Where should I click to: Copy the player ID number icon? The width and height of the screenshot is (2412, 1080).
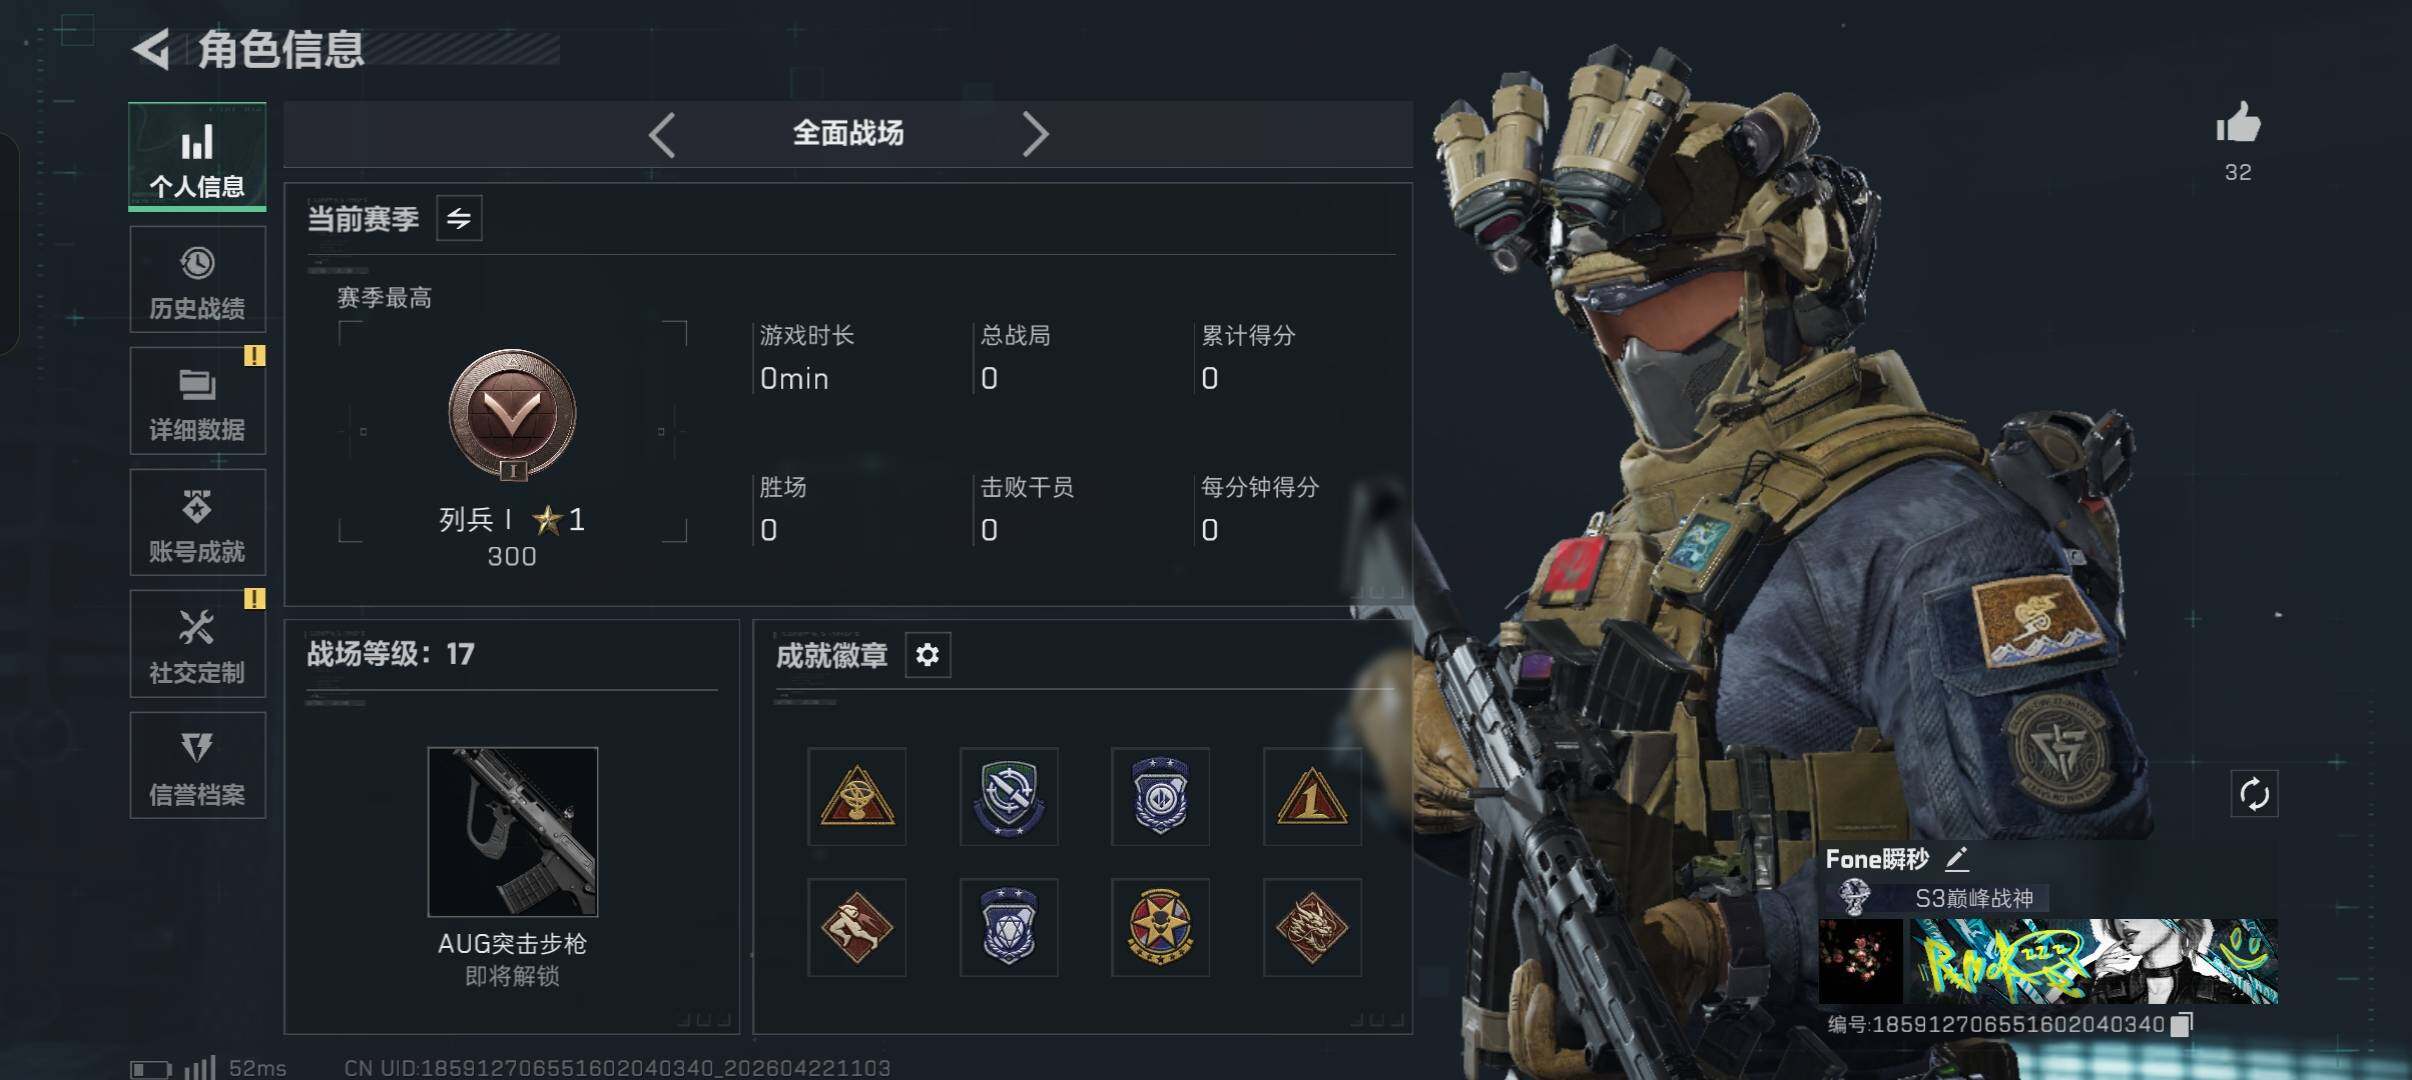pos(2182,1024)
